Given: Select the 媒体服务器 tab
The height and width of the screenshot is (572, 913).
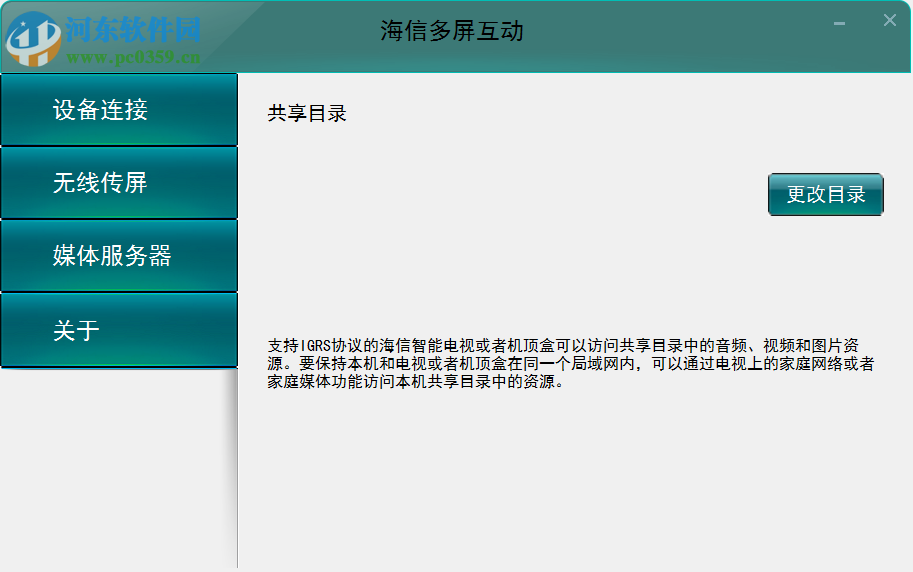Looking at the screenshot, I should 119,256.
